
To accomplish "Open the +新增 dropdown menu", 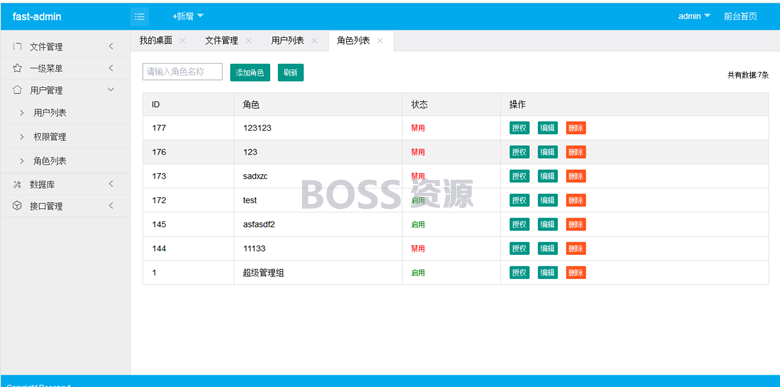I will [x=188, y=16].
